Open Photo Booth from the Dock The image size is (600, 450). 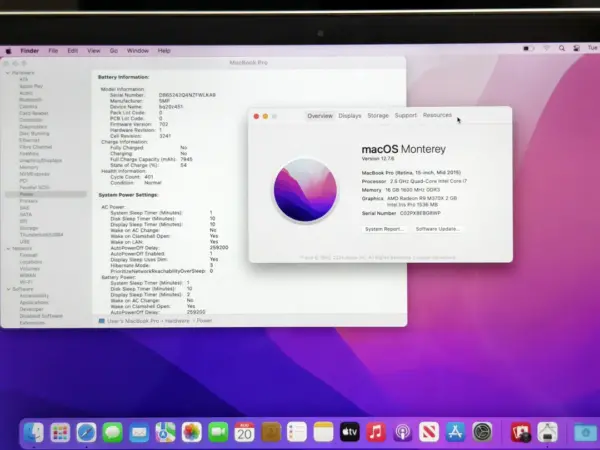521,432
